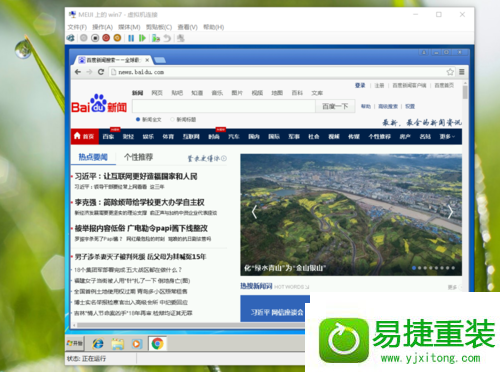Open the 体育 navbar section
The image size is (500, 372).
coord(168,136)
